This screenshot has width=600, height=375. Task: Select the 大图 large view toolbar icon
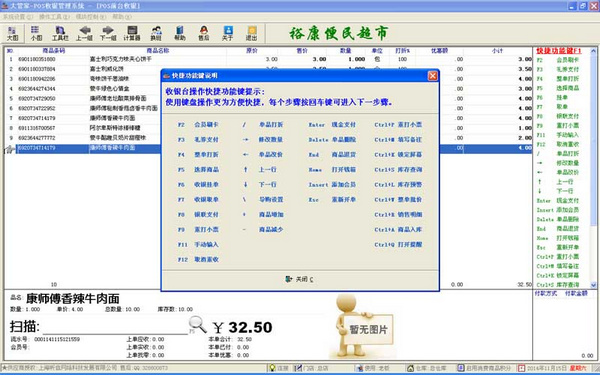tap(12, 33)
